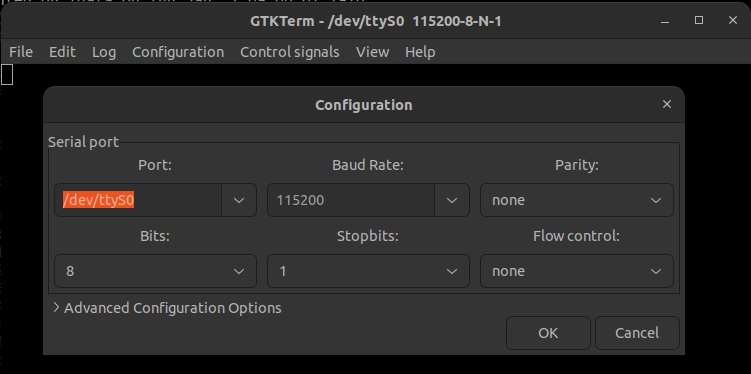The height and width of the screenshot is (374, 751).
Task: Open the Edit menu
Action: click(62, 52)
